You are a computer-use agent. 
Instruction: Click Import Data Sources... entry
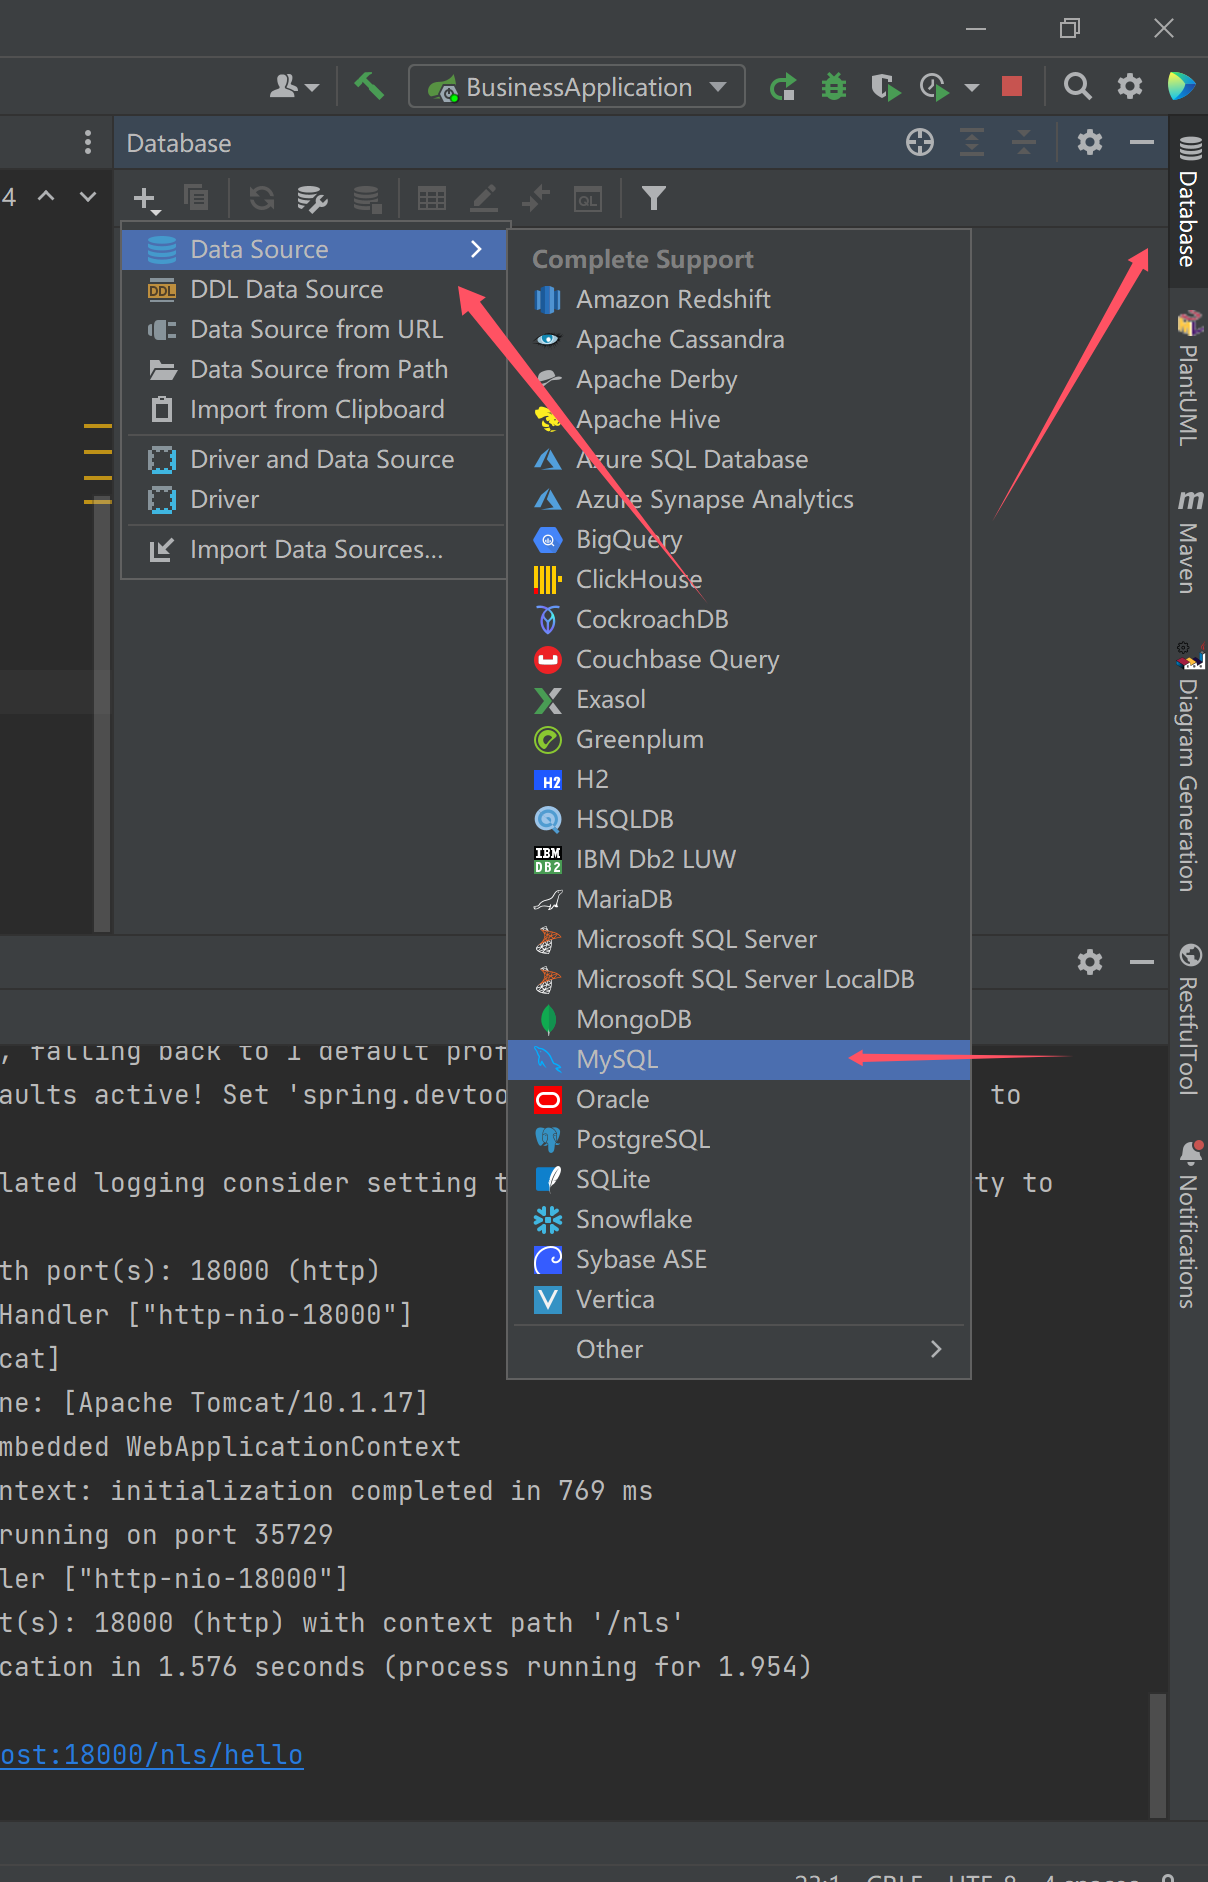point(315,549)
